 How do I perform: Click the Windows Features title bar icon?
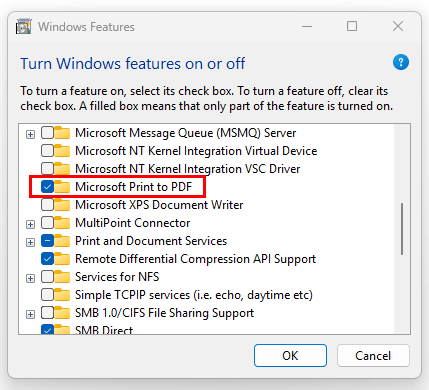[23, 27]
